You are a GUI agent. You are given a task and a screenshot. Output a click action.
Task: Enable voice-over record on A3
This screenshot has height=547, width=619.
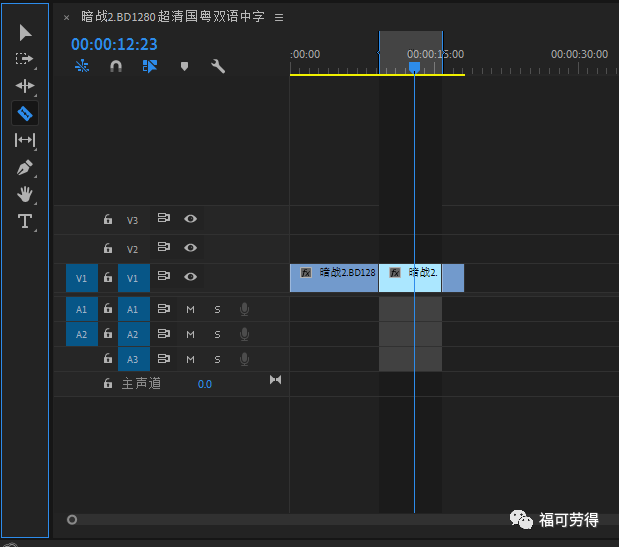pyautogui.click(x=244, y=359)
